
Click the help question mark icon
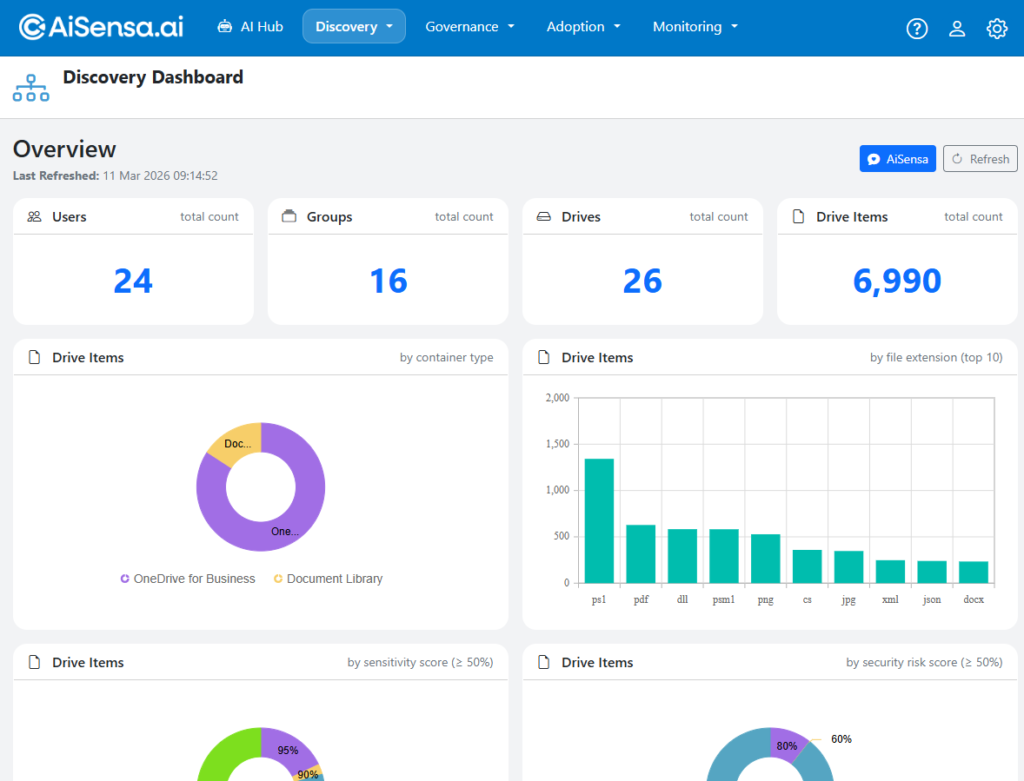click(x=916, y=28)
